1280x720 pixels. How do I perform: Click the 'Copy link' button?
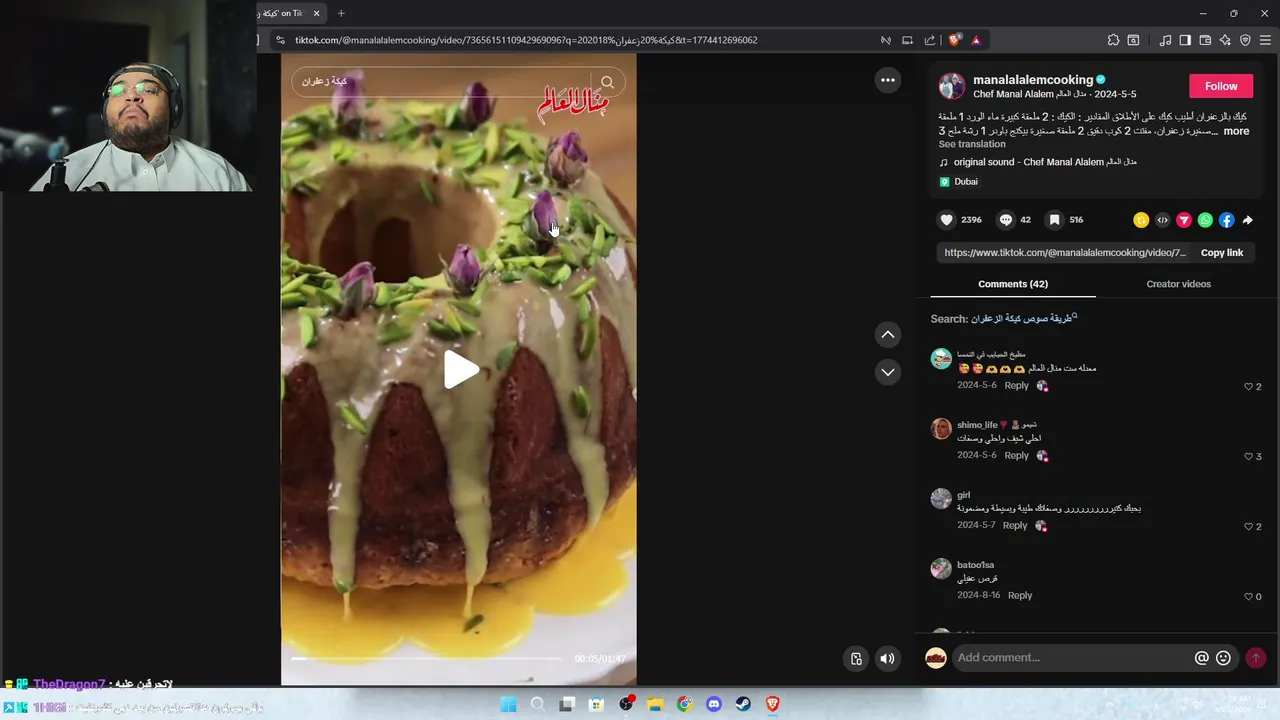pos(1222,253)
